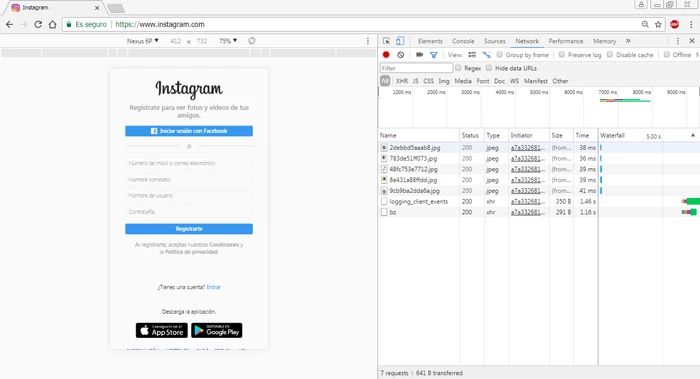Screen dimensions: 700x379
Task: Click the network Filter text field
Action: [x=416, y=68]
